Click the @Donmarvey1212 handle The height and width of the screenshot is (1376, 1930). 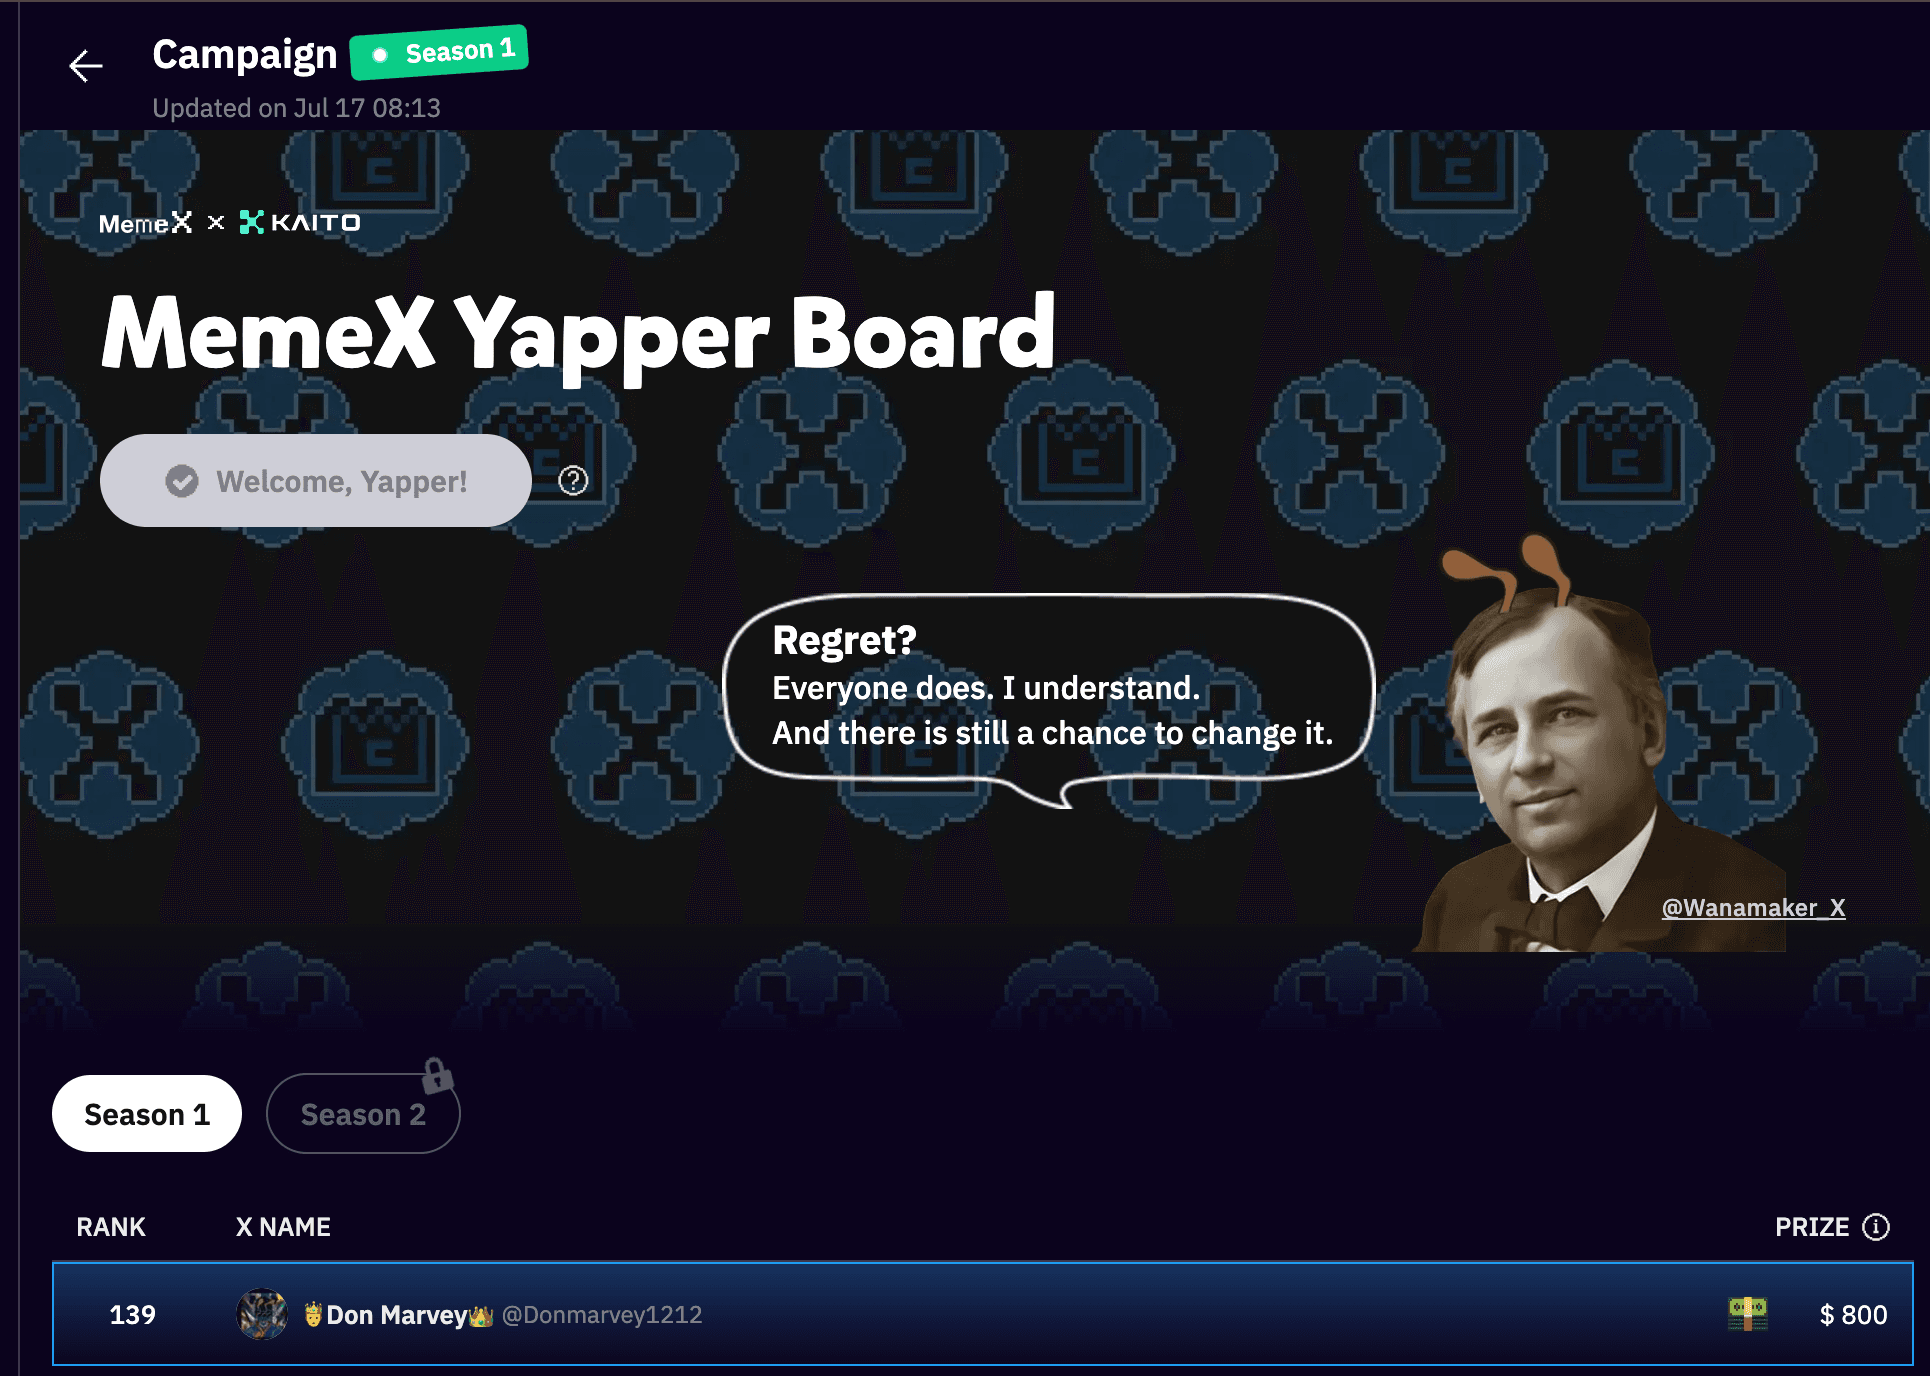click(x=602, y=1315)
